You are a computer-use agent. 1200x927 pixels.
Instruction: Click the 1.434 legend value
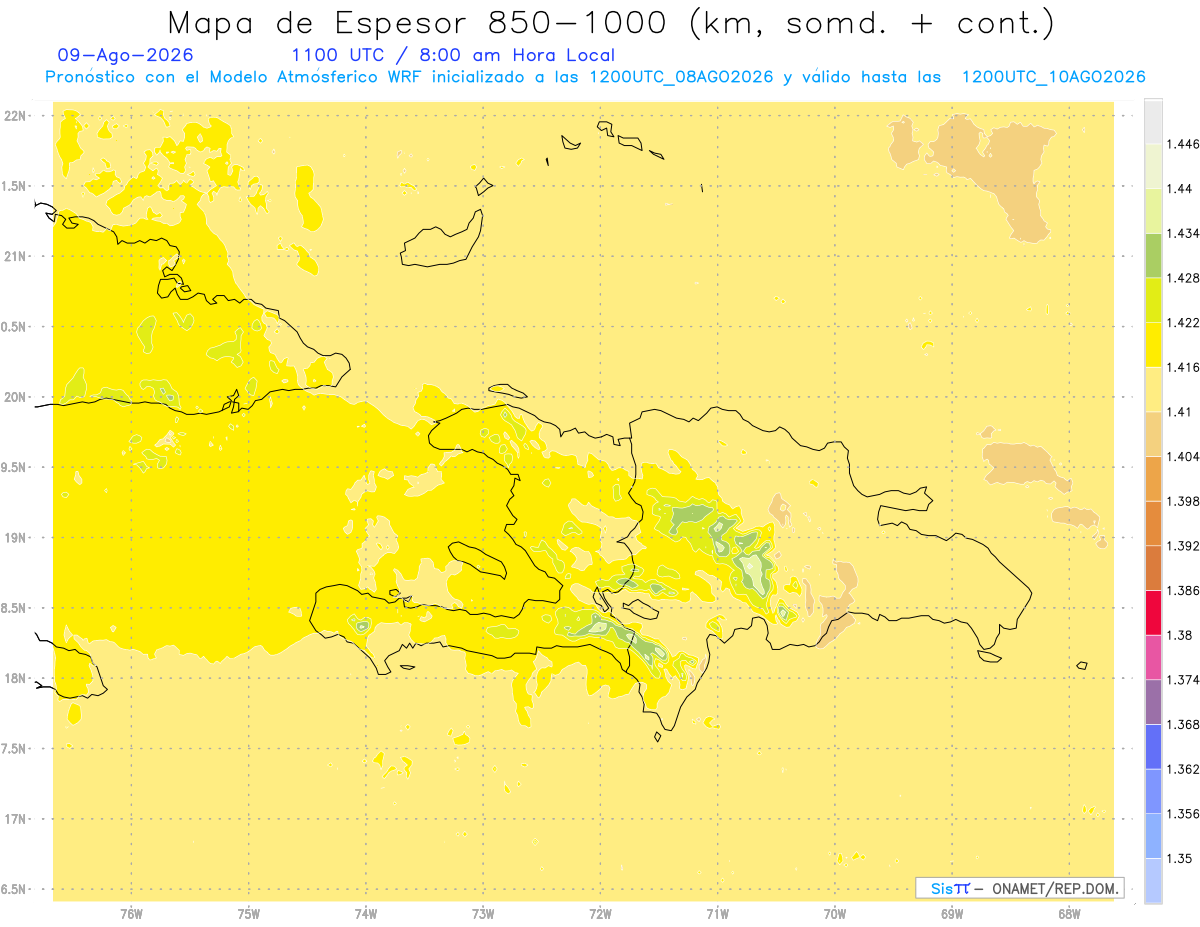1183,233
